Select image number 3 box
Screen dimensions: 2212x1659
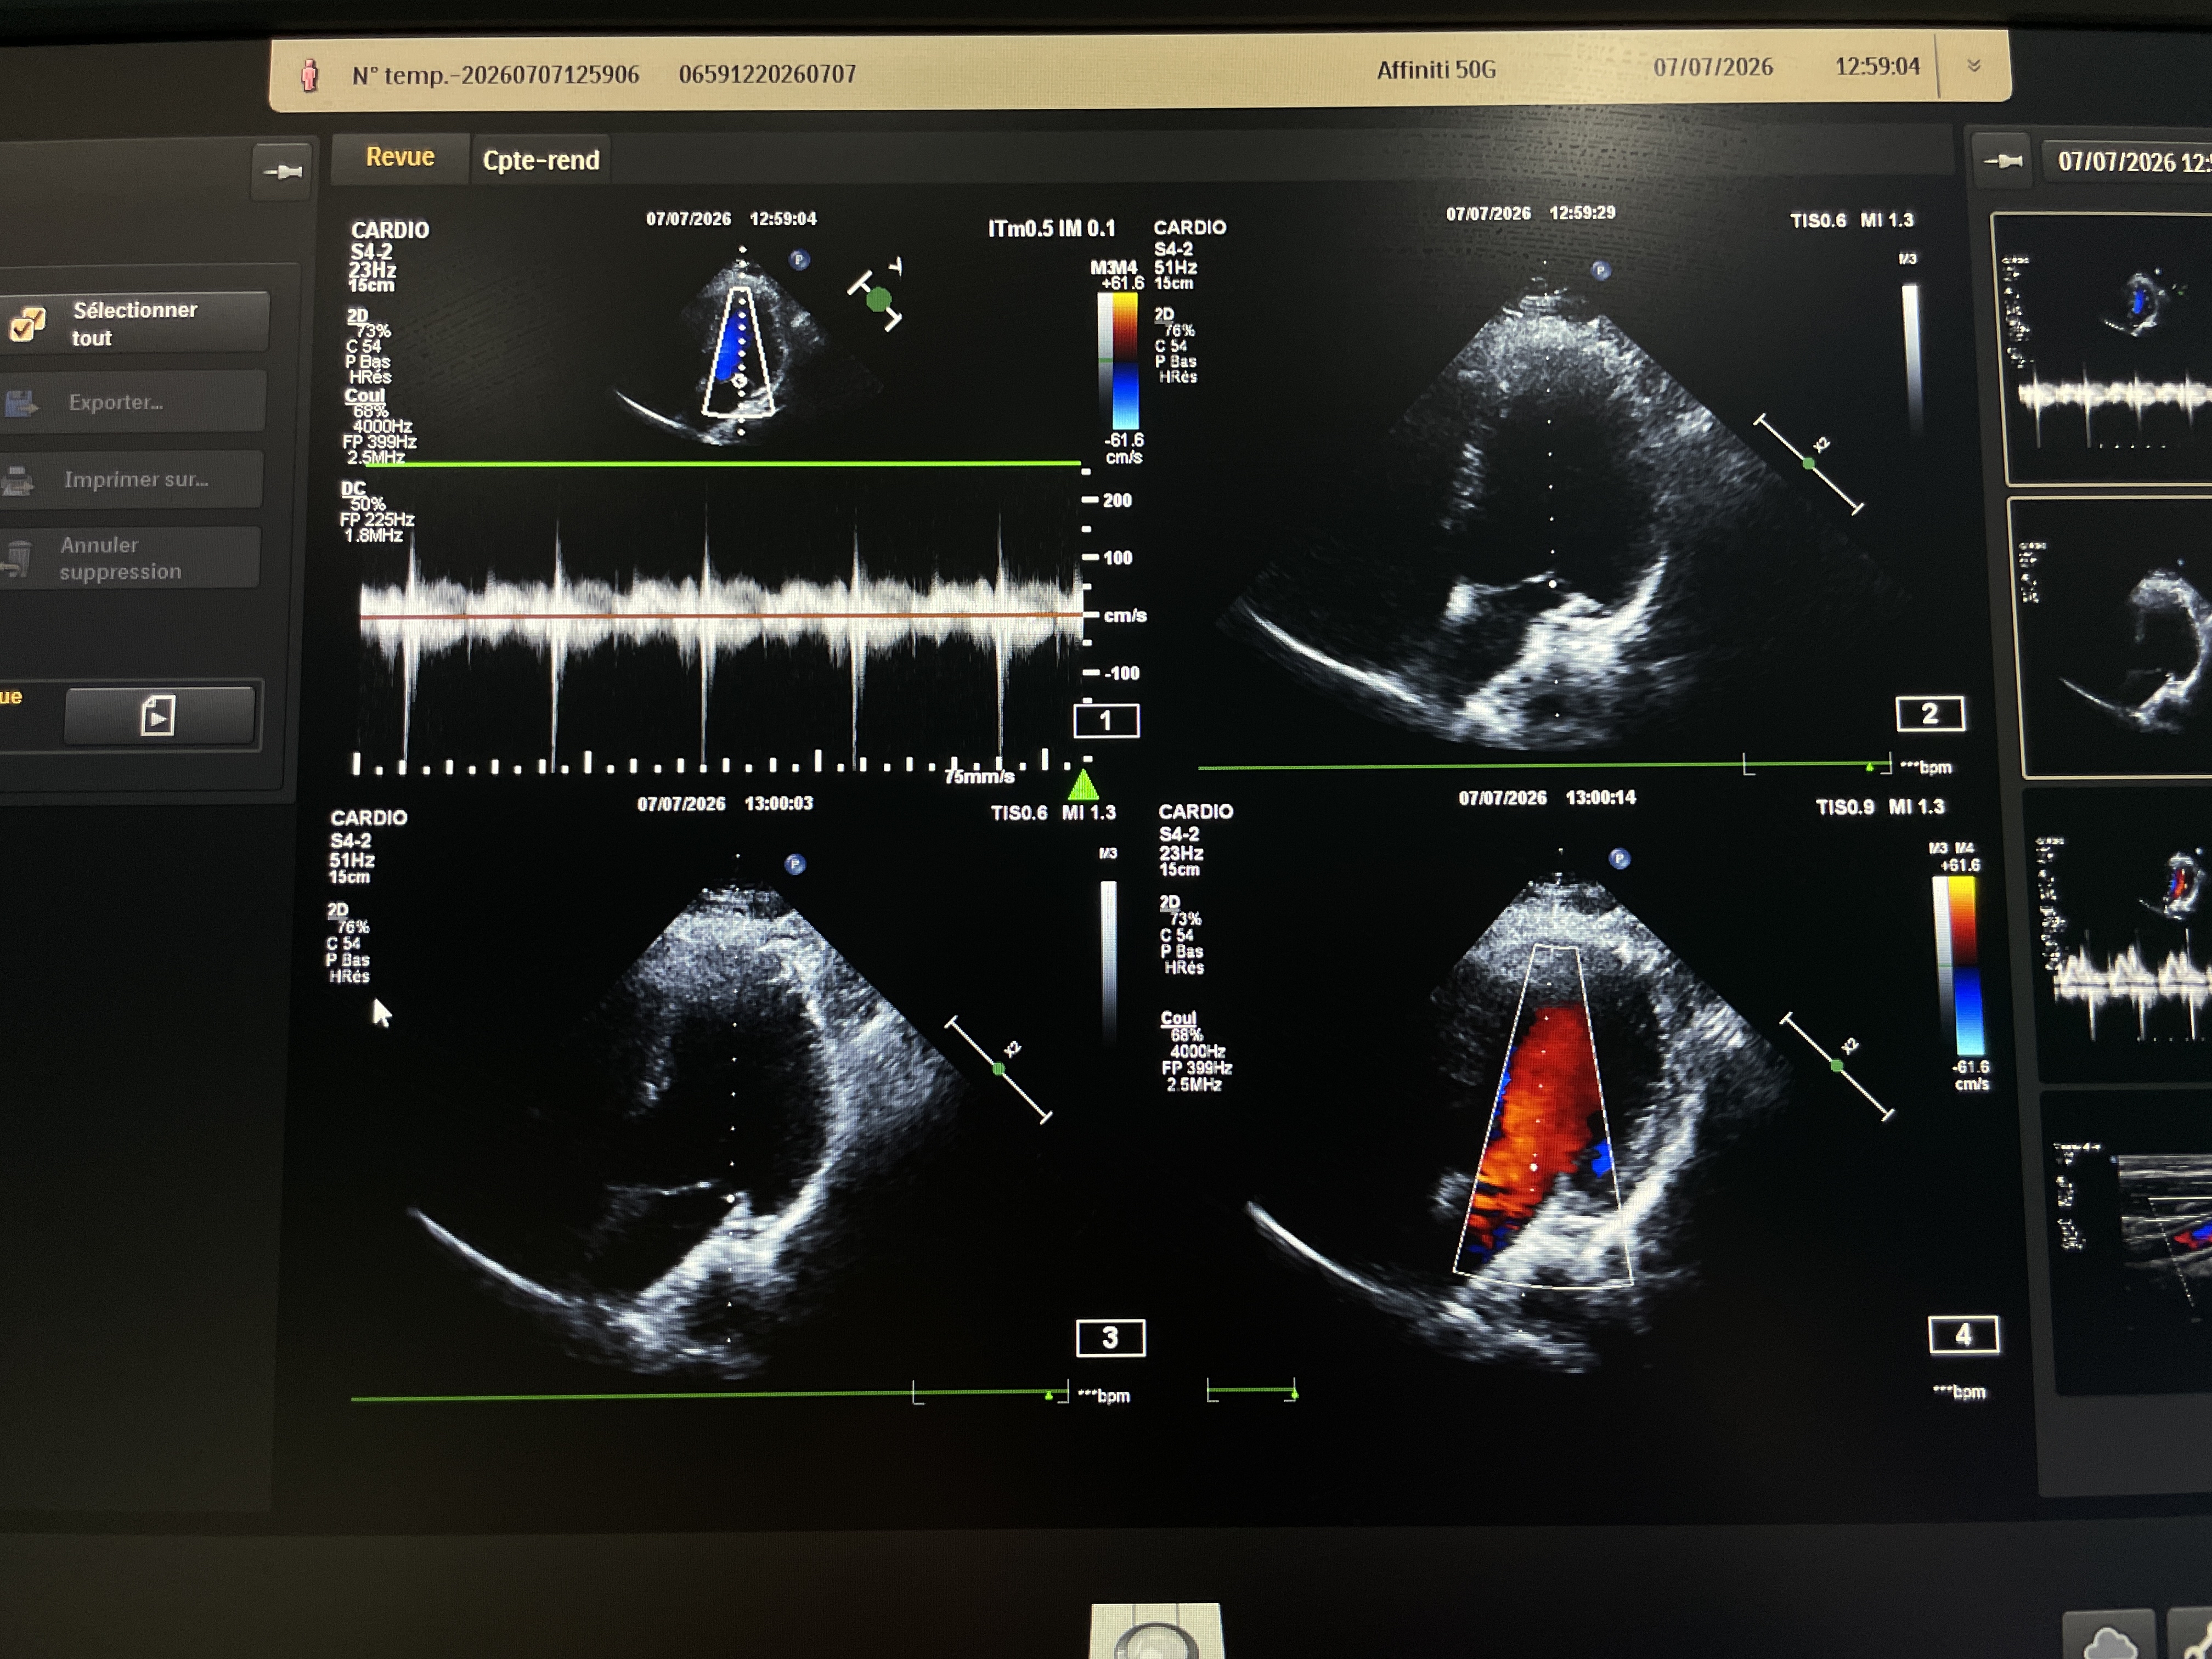[x=1110, y=1338]
